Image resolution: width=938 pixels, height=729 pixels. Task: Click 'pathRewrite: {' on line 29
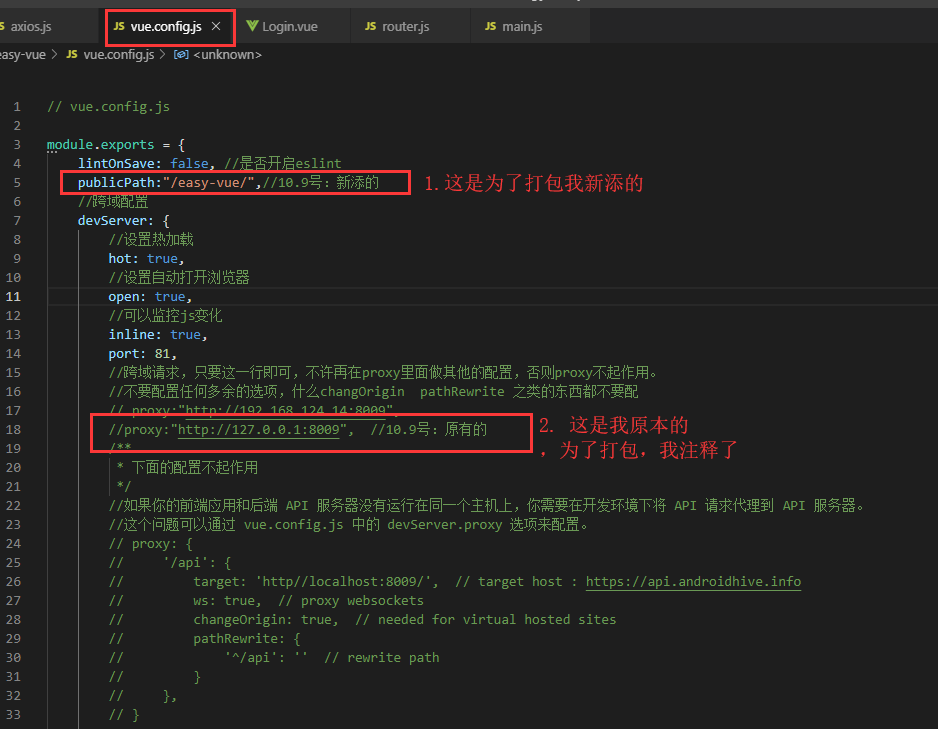point(246,639)
